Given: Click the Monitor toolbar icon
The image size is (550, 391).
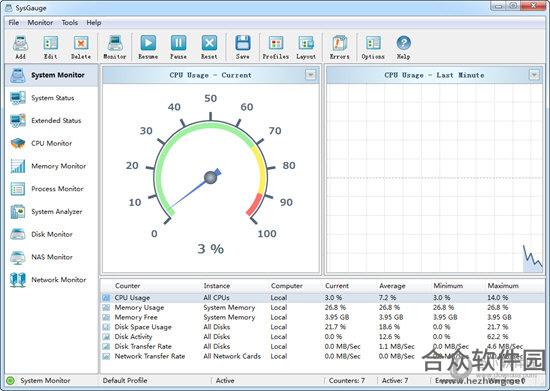Looking at the screenshot, I should [115, 47].
